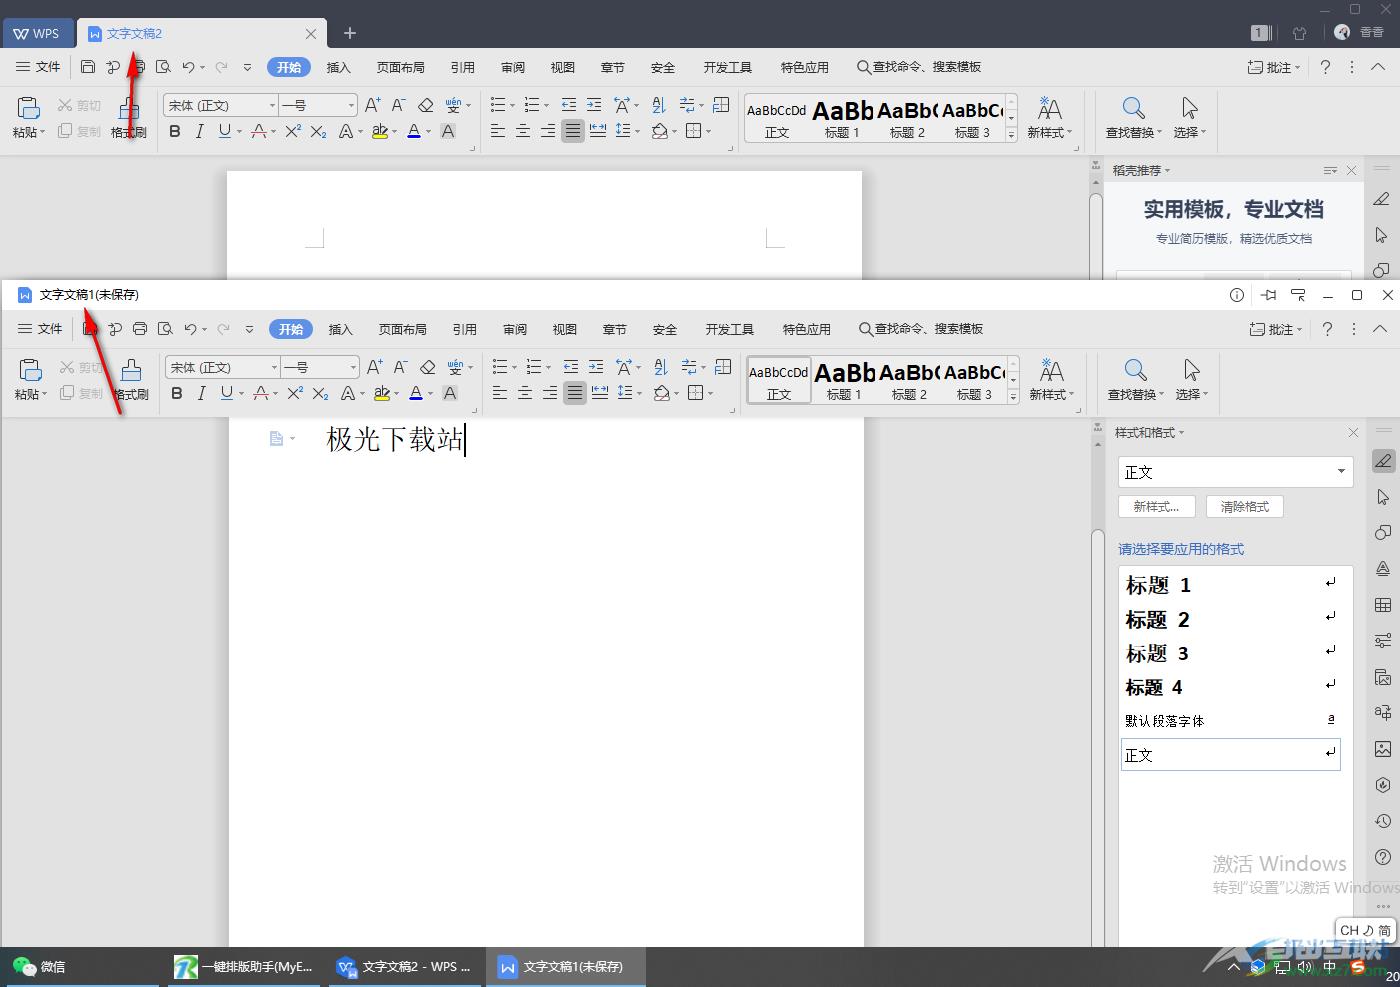1400x987 pixels.
Task: Collapse ribbon chevron in 文字文稿1 window
Action: (1380, 329)
